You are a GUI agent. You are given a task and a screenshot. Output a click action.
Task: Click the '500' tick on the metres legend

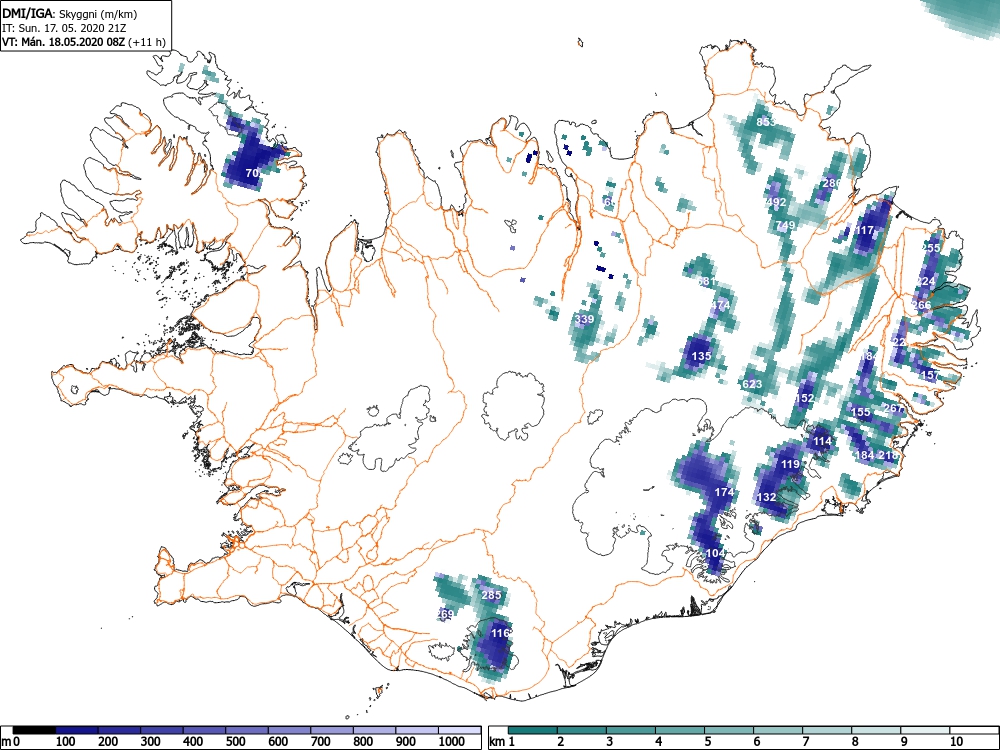[x=236, y=742]
